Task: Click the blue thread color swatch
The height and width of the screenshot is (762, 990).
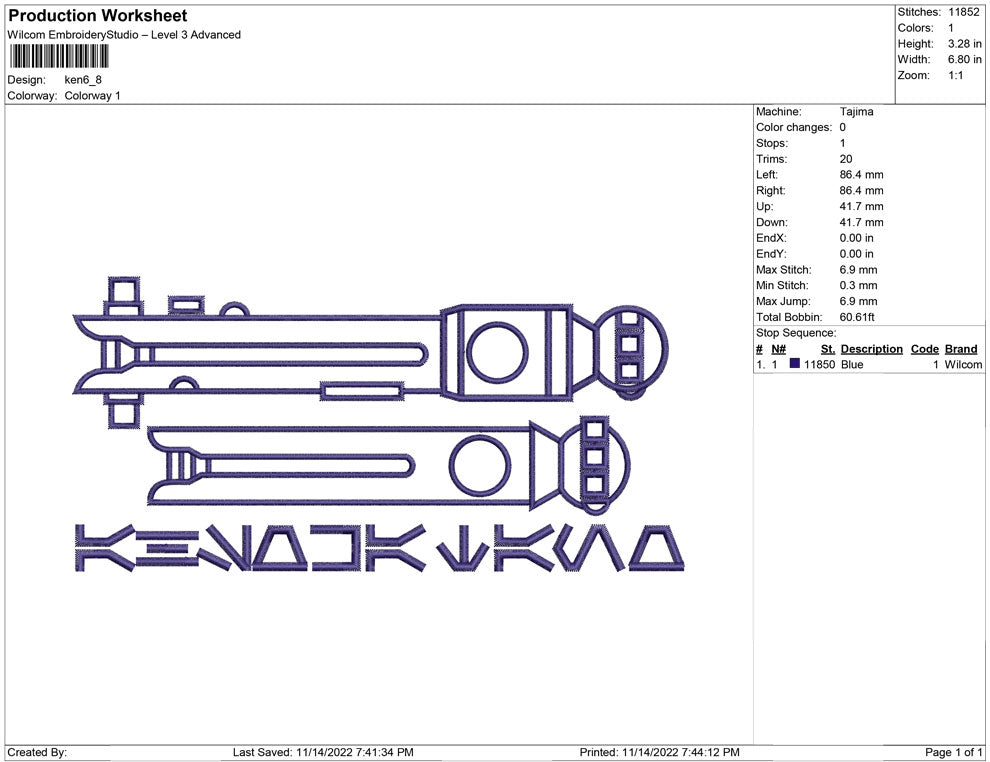Action: click(x=794, y=364)
